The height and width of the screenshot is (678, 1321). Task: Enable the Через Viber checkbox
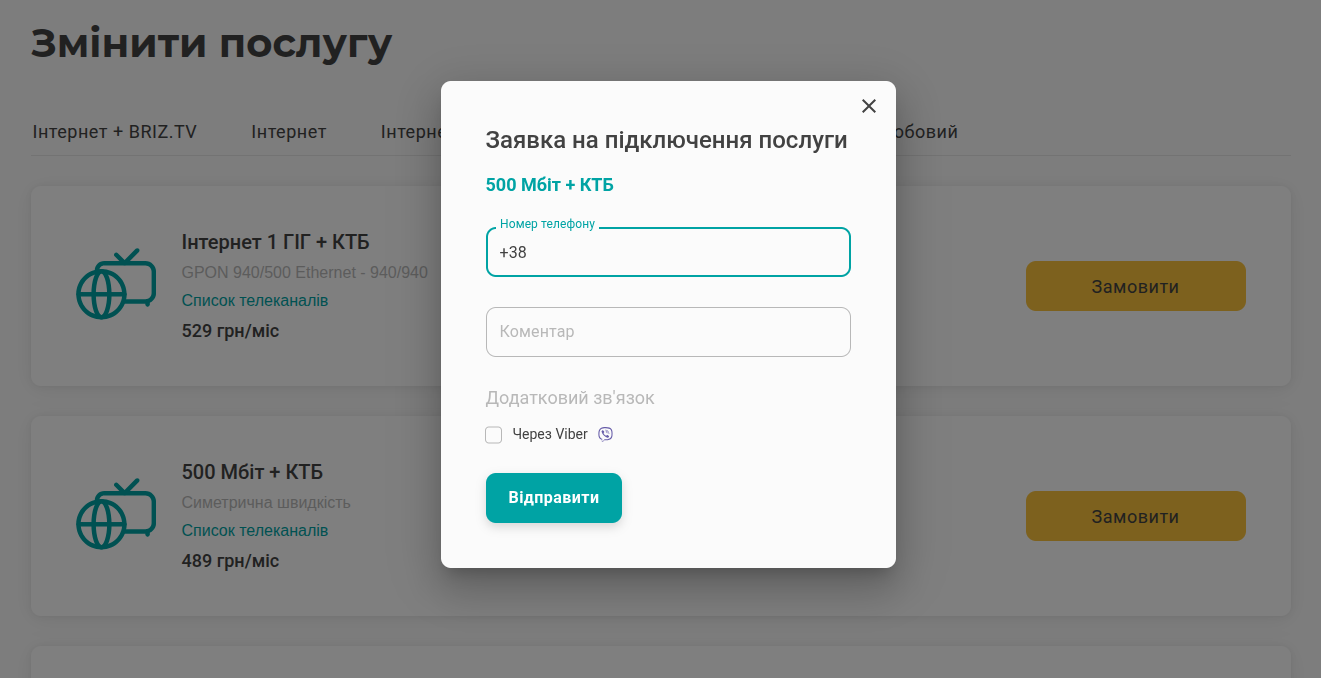(494, 435)
